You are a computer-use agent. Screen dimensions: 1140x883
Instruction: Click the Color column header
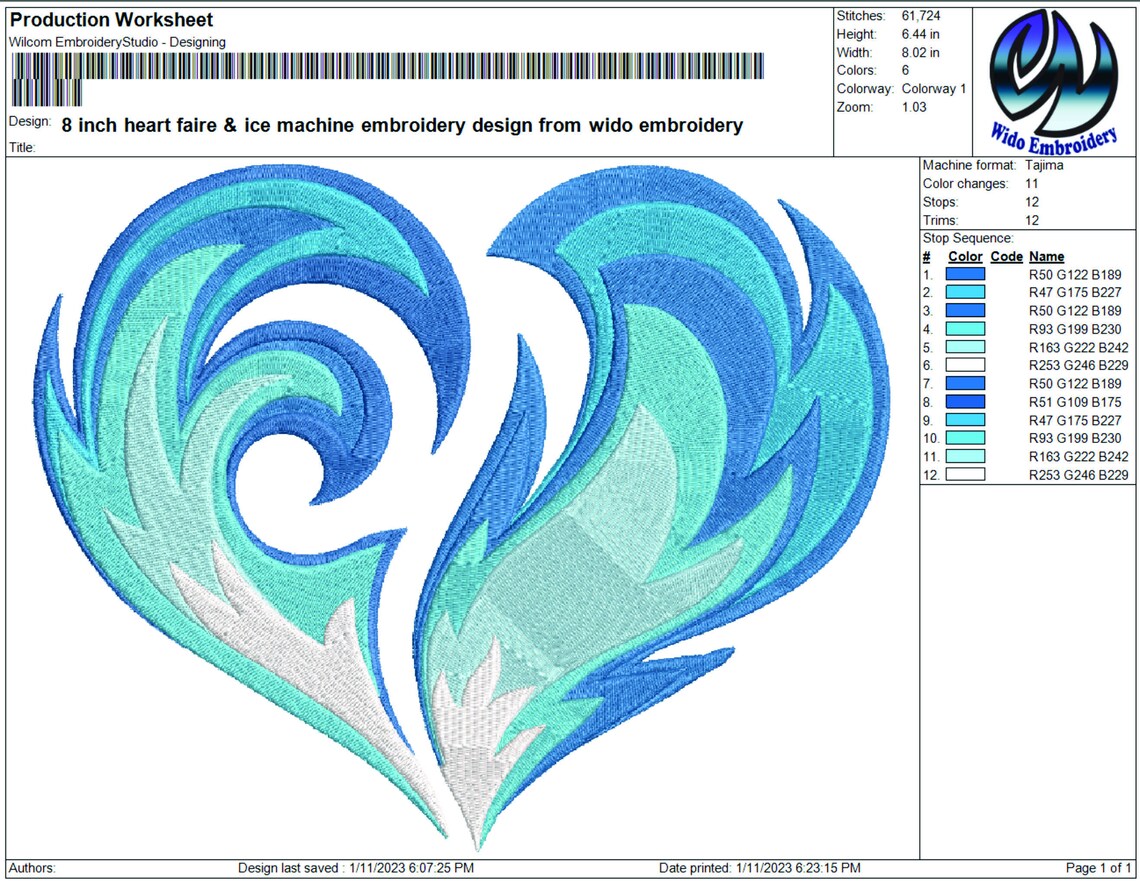pyautogui.click(x=963, y=256)
